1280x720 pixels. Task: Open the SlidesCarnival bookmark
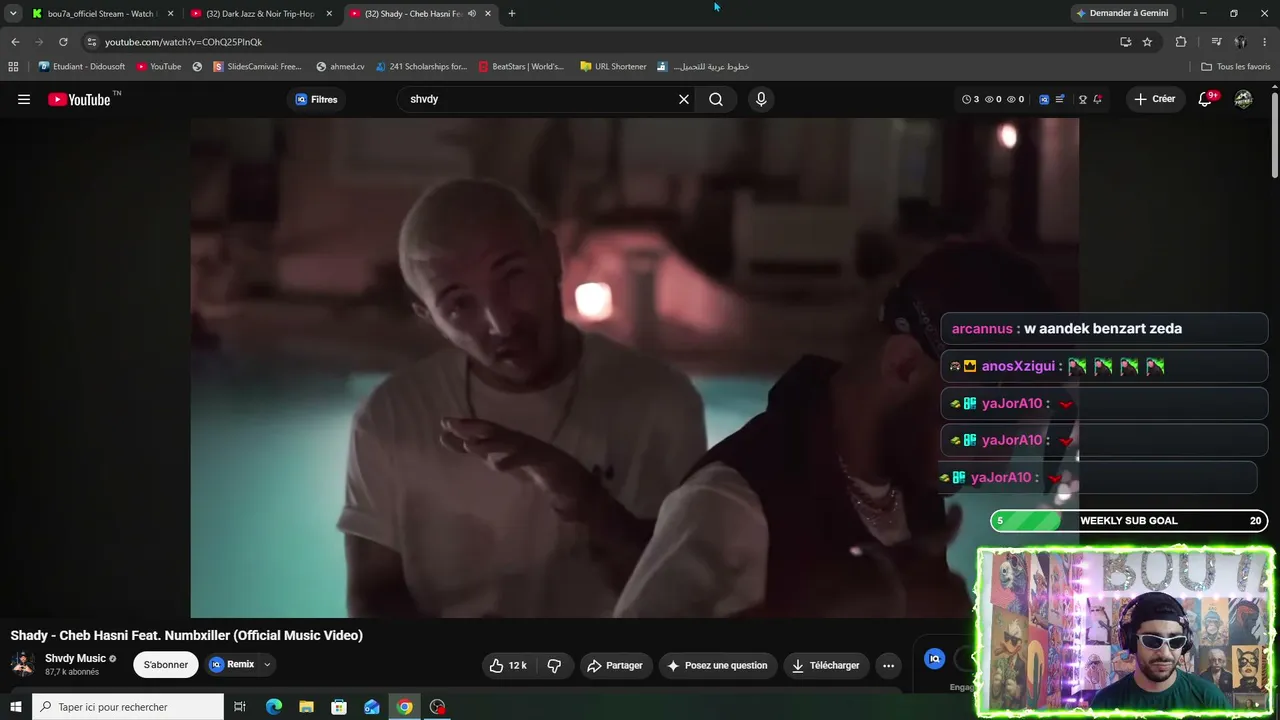(x=257, y=67)
